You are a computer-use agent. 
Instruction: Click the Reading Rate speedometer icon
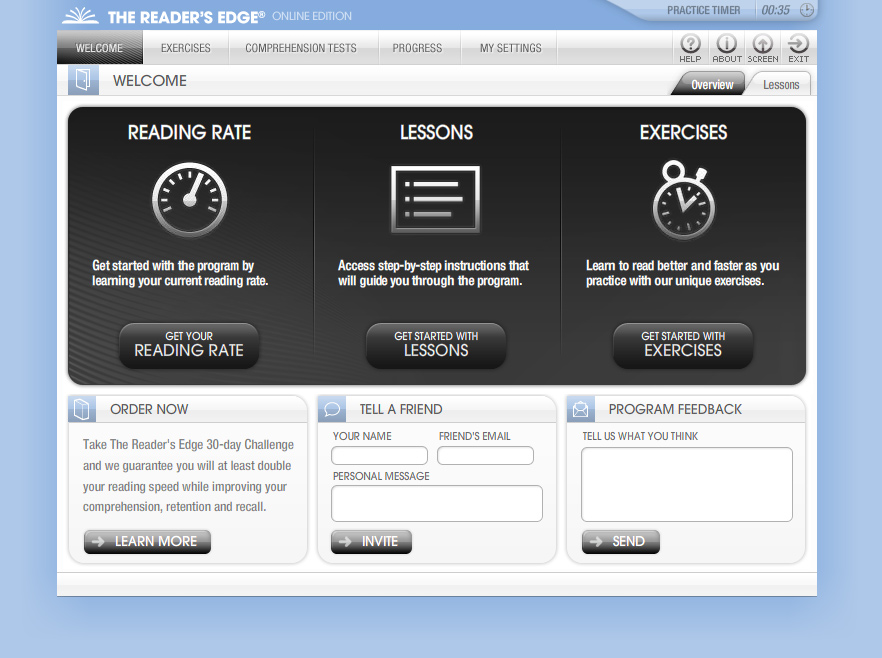(190, 200)
